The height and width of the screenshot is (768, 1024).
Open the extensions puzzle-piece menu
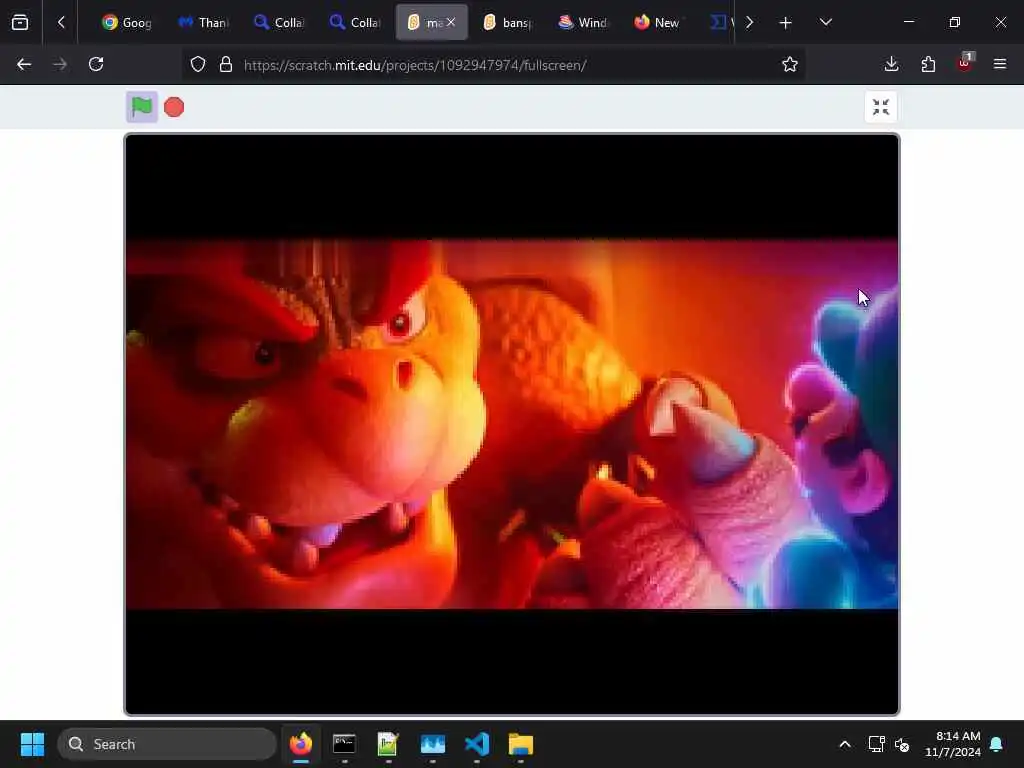[928, 65]
